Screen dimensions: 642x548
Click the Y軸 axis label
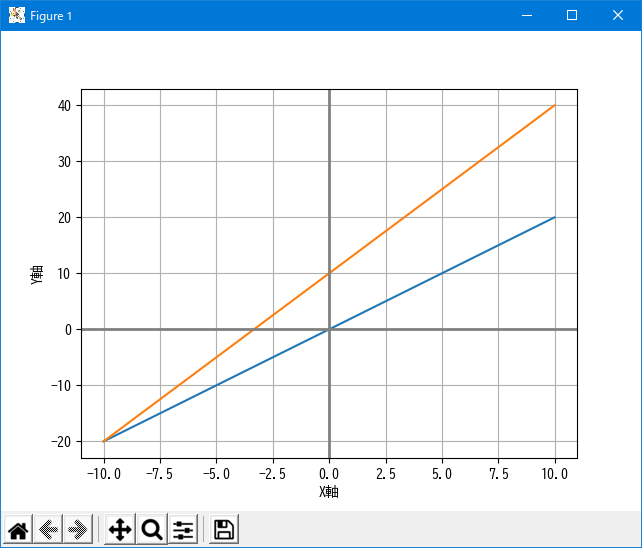37,275
